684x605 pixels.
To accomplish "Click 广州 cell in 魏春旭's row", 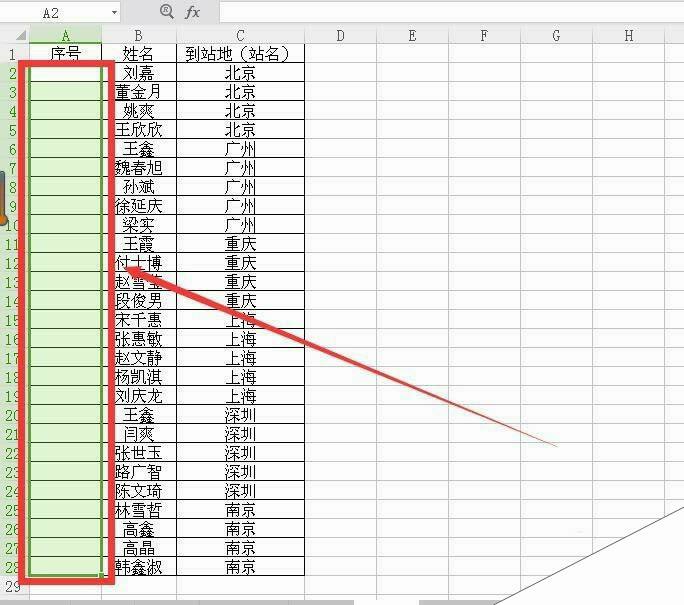I will (240, 167).
